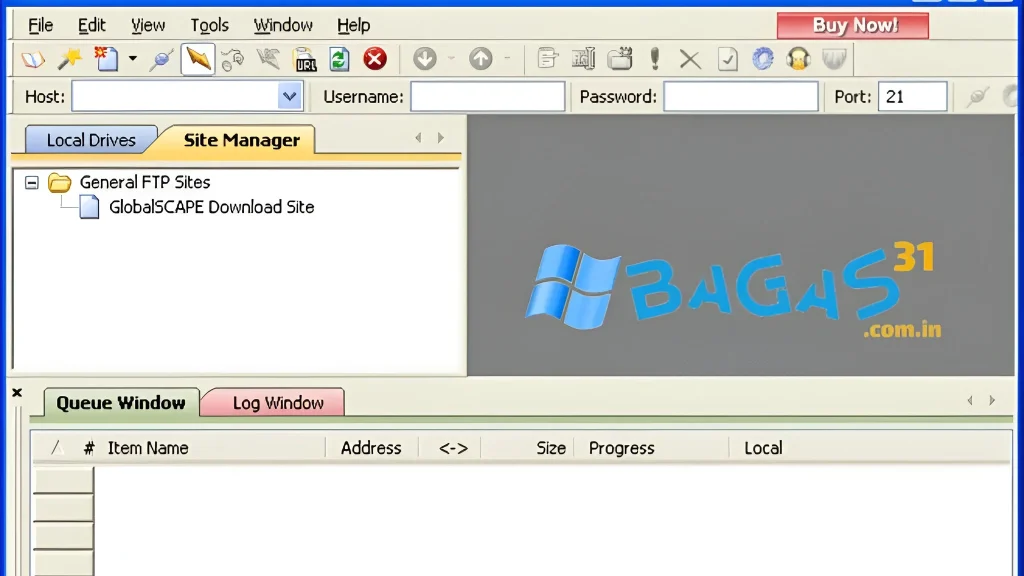Click the Rename icon

pyautogui.click(x=583, y=59)
